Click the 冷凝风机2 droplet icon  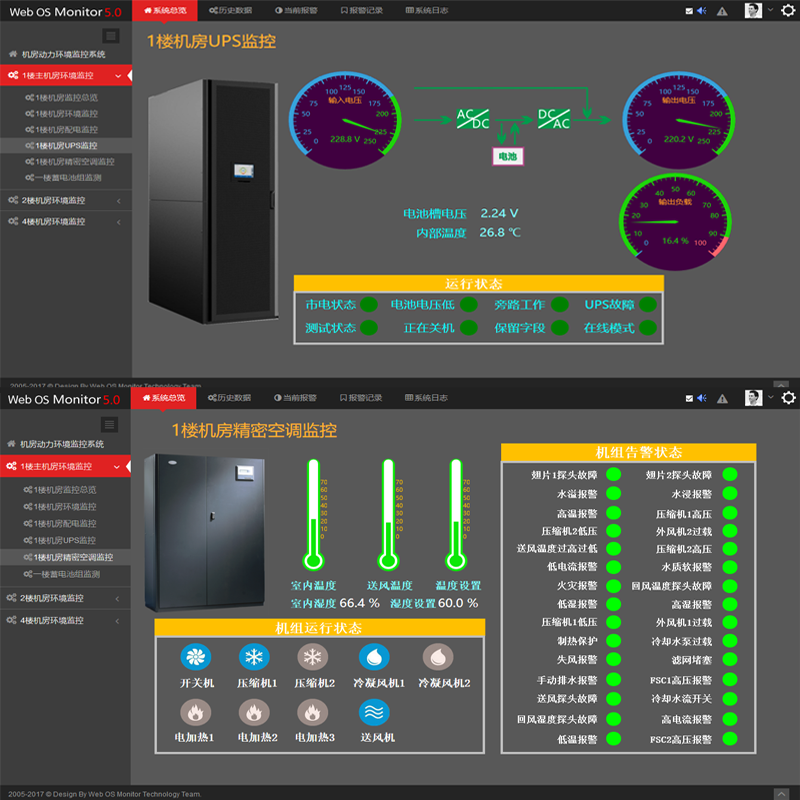(438, 657)
